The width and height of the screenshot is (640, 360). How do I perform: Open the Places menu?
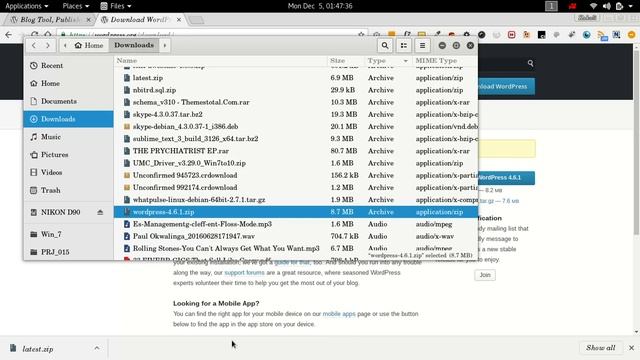(76, 6)
